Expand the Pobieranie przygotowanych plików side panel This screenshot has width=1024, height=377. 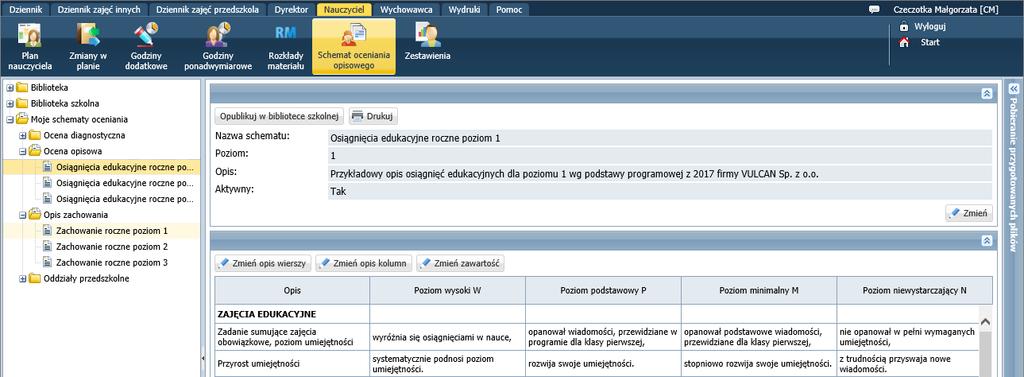1014,88
